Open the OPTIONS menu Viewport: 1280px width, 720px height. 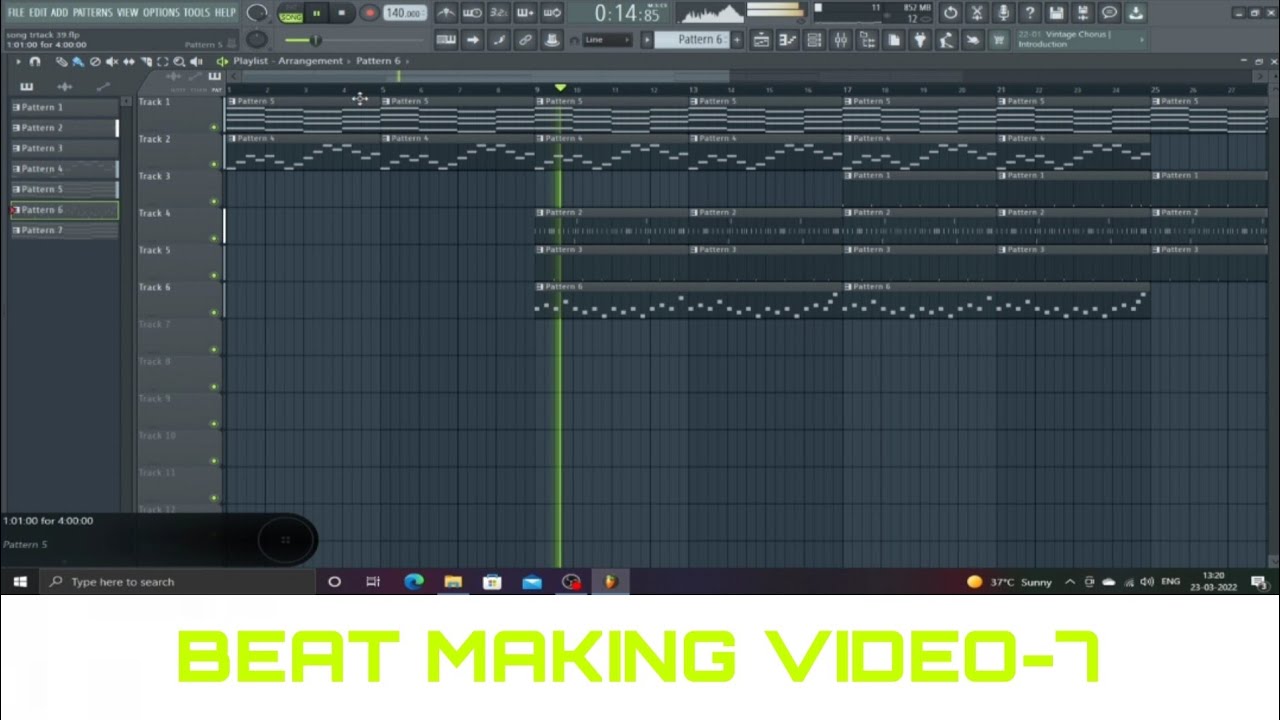(161, 13)
